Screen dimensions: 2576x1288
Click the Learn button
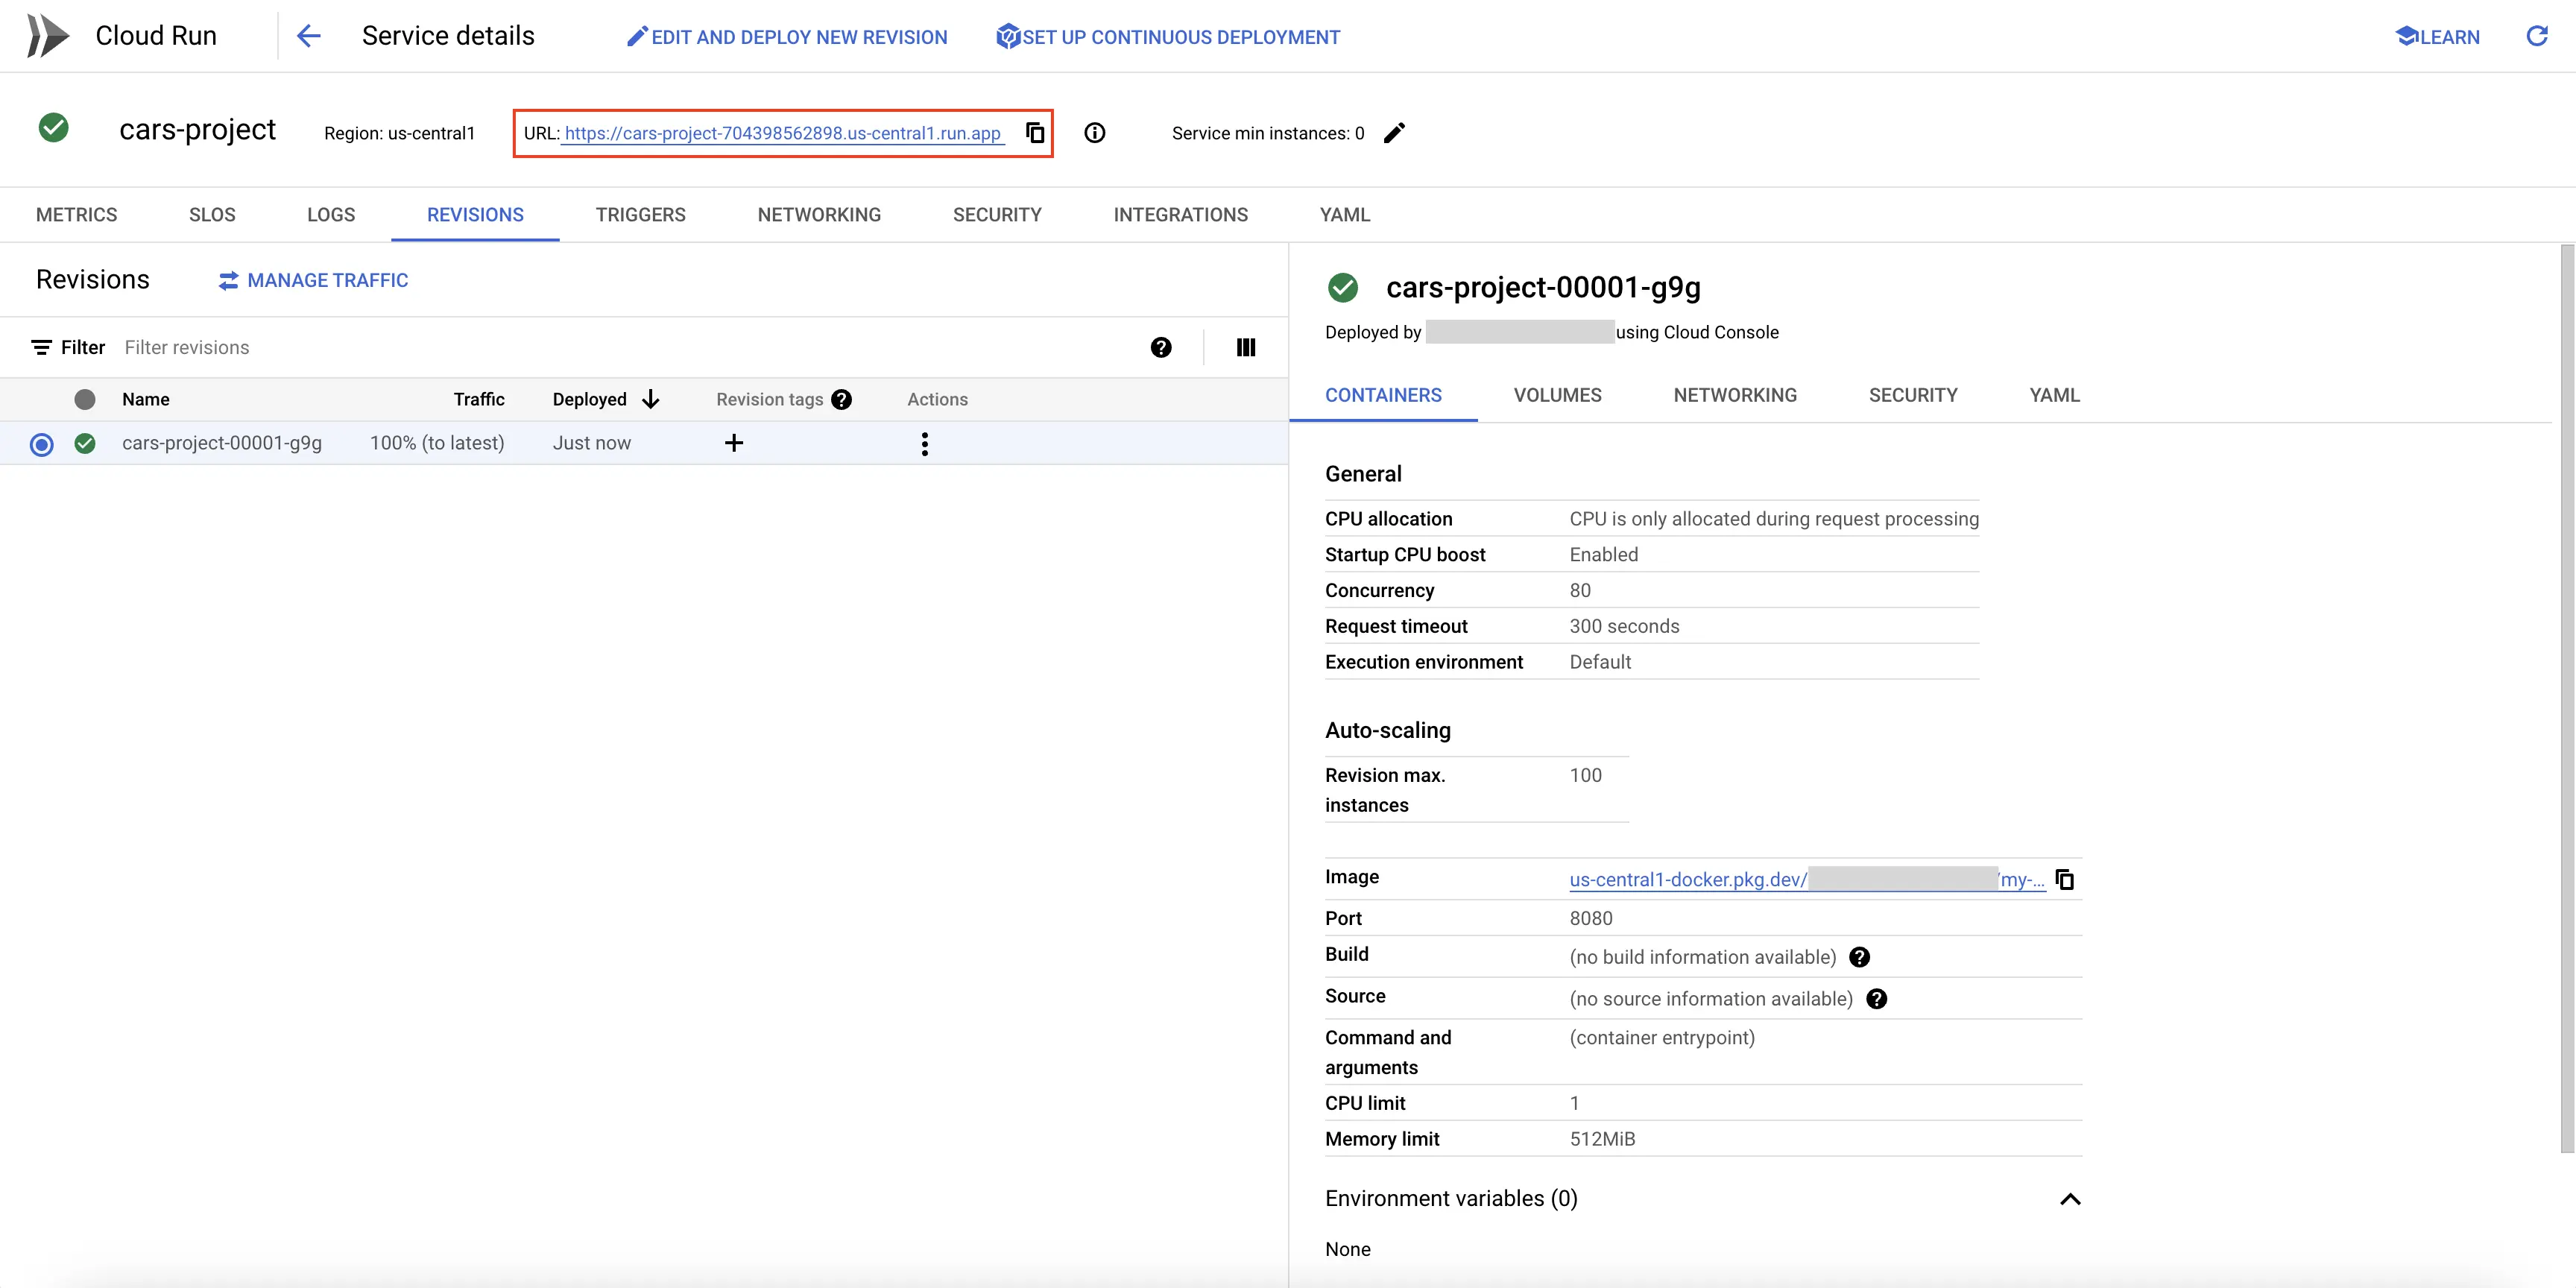(2438, 37)
